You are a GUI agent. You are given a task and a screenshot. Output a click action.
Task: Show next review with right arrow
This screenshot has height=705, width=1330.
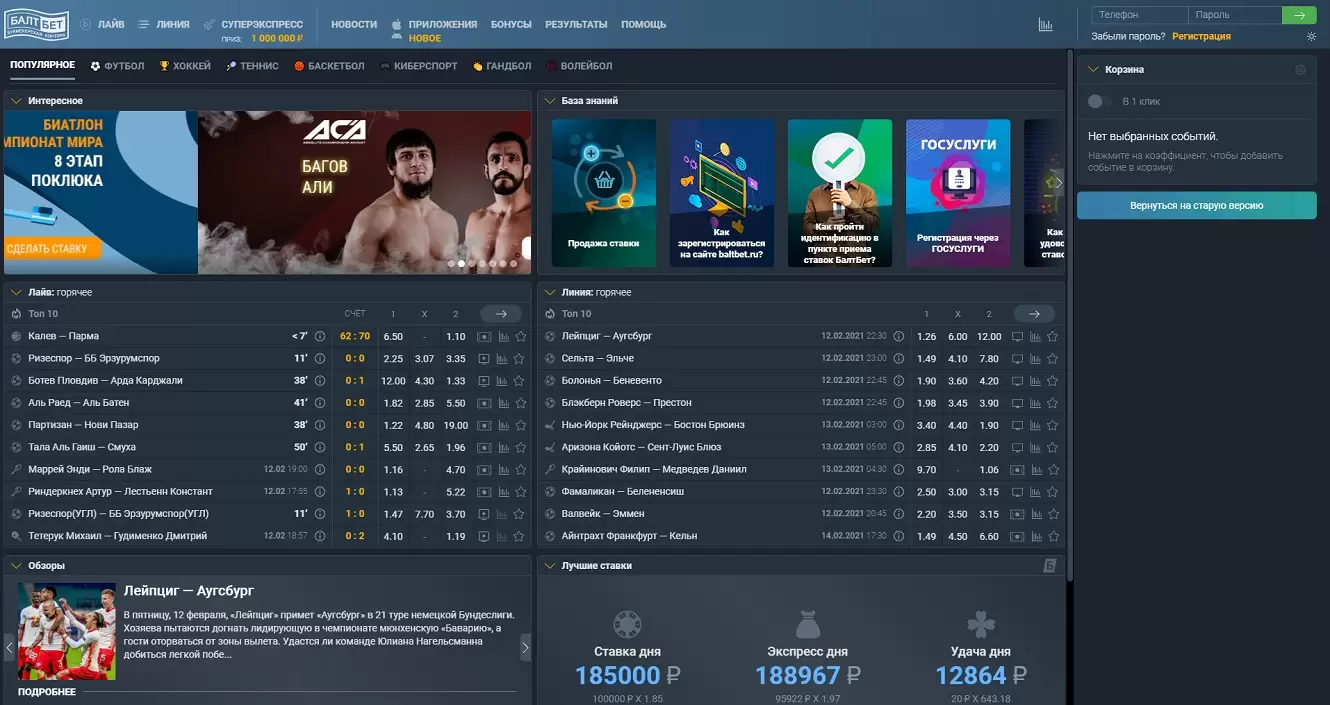(x=525, y=648)
